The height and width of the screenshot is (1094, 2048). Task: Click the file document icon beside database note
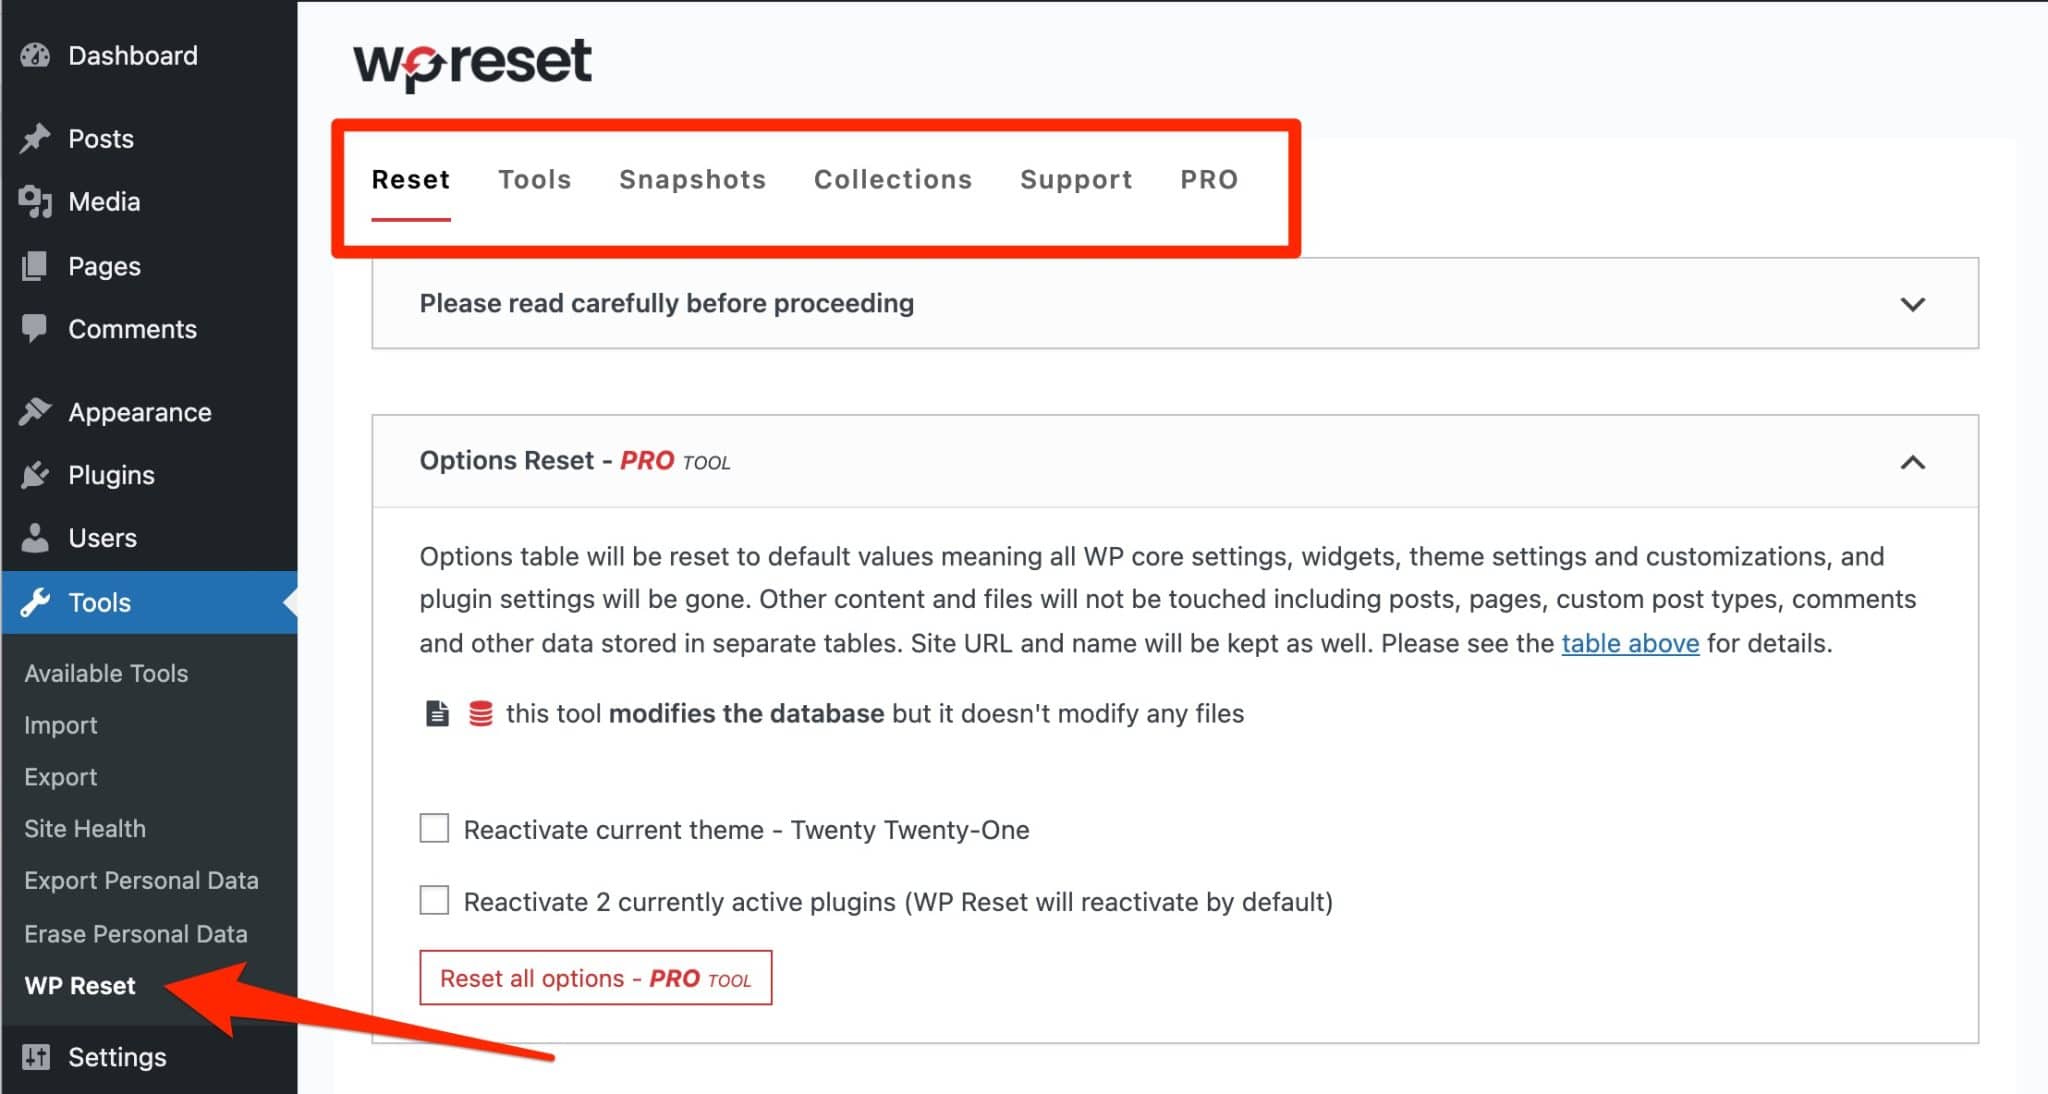pyautogui.click(x=437, y=713)
